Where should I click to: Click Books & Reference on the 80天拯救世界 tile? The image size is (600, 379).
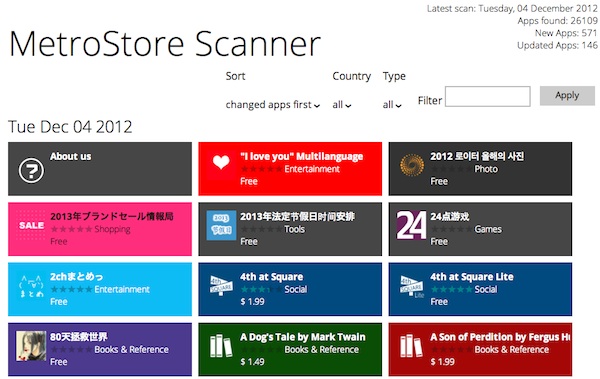click(131, 350)
